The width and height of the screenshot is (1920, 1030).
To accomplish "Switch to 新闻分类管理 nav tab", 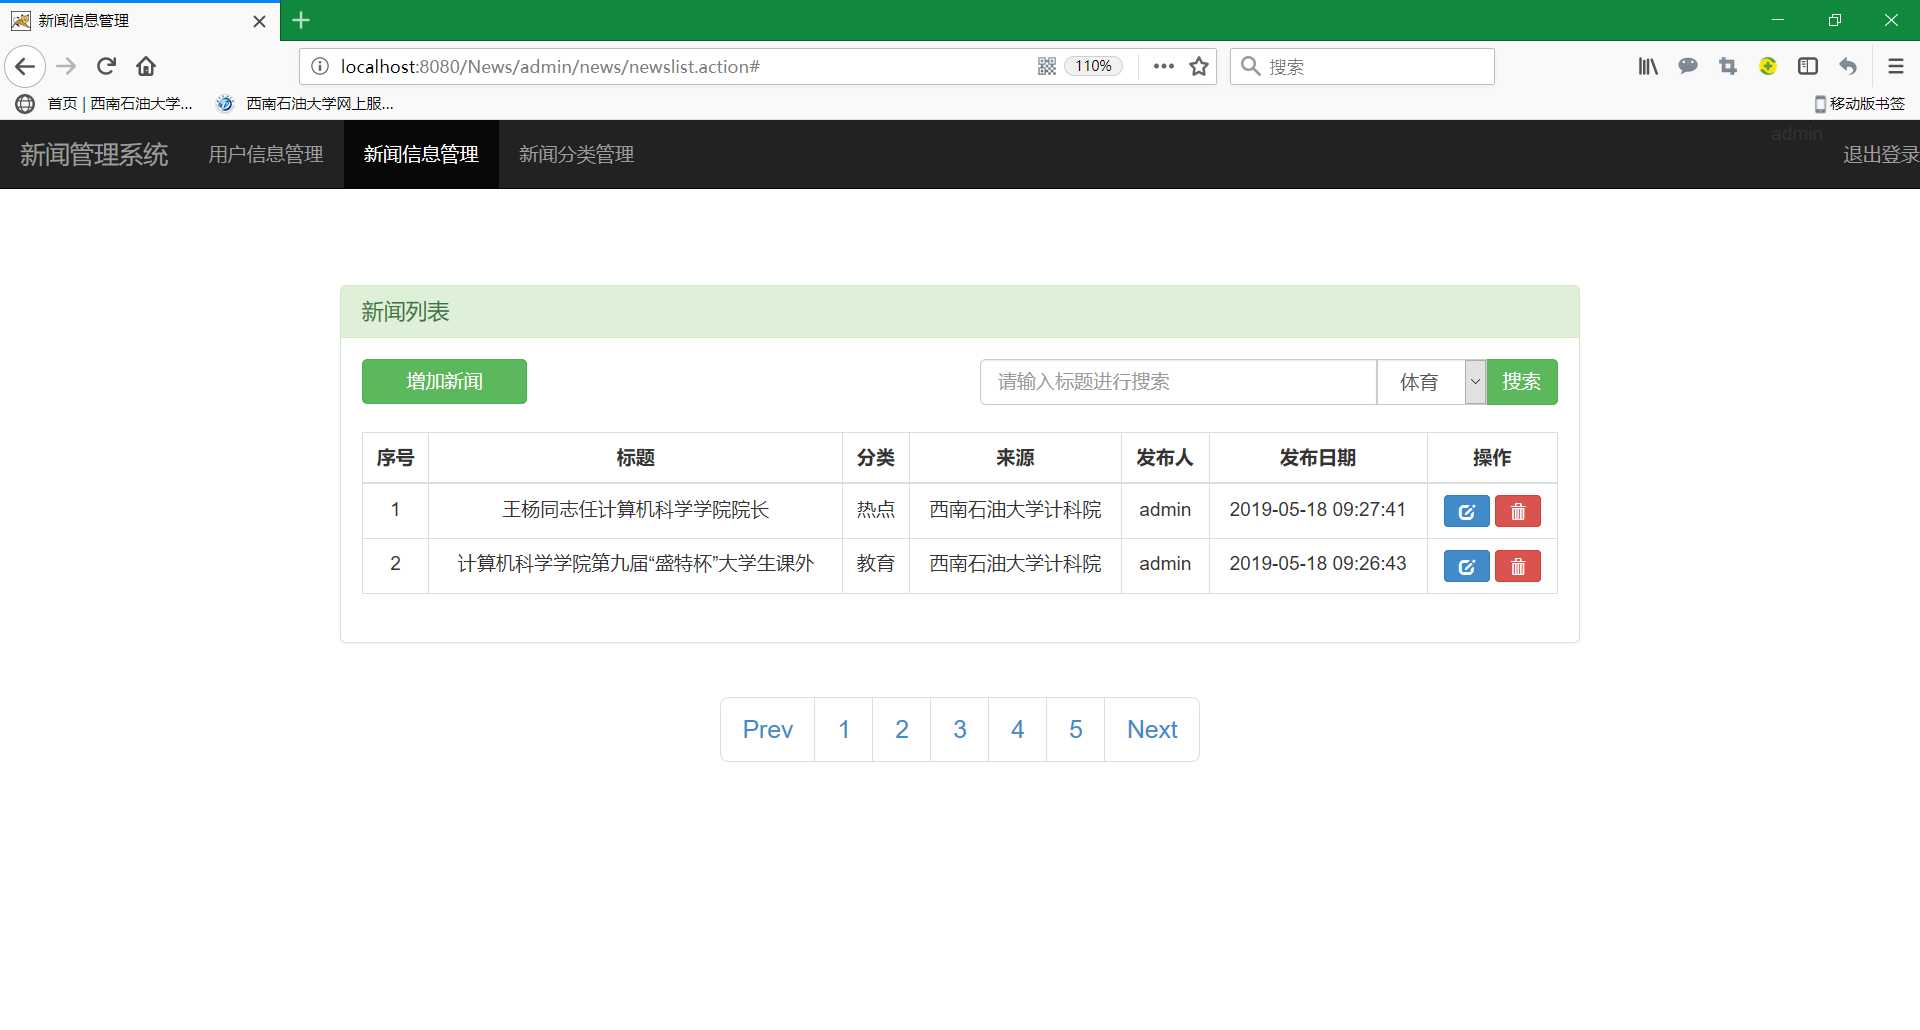I will (576, 155).
